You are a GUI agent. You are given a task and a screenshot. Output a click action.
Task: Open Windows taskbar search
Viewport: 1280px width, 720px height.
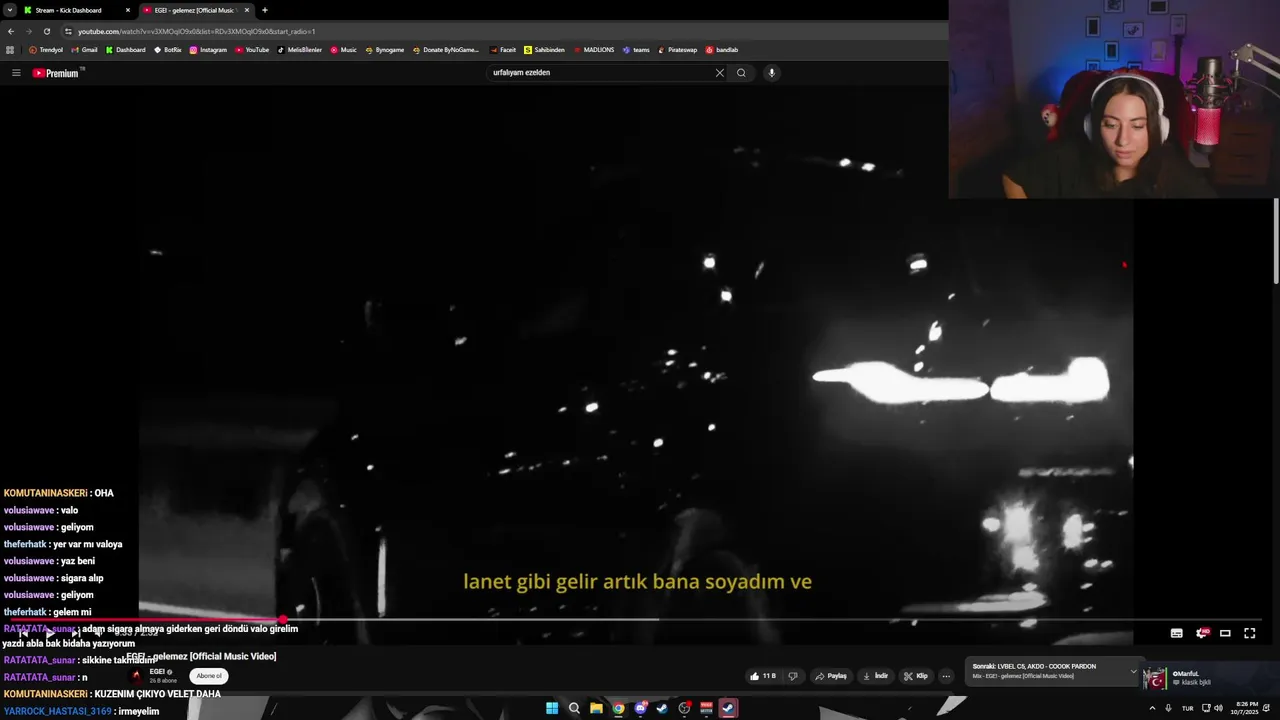click(574, 708)
